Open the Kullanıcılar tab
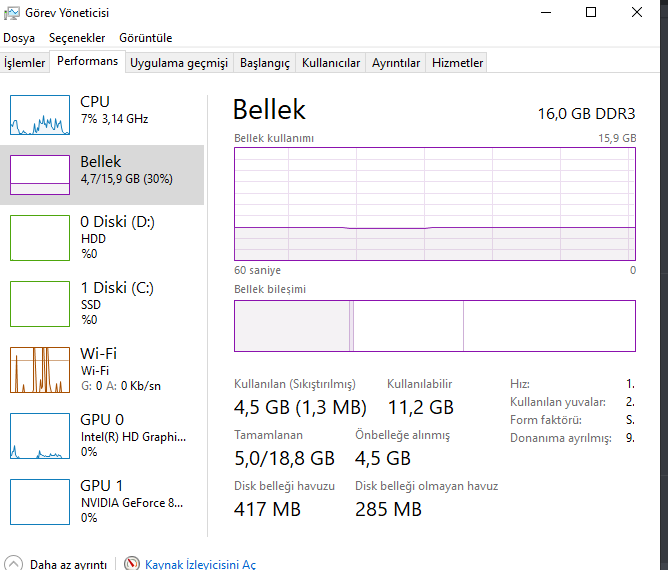The image size is (668, 570). (x=331, y=63)
